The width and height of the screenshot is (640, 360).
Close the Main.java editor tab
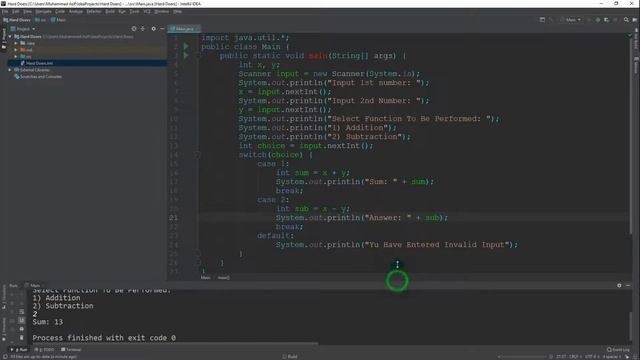(x=198, y=29)
